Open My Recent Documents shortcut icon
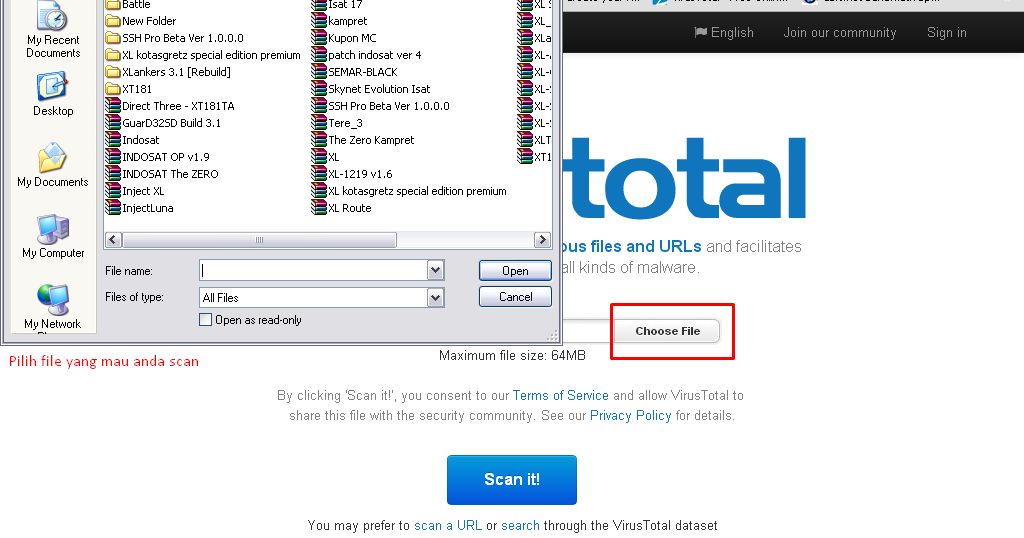This screenshot has width=1024, height=538. point(52,16)
